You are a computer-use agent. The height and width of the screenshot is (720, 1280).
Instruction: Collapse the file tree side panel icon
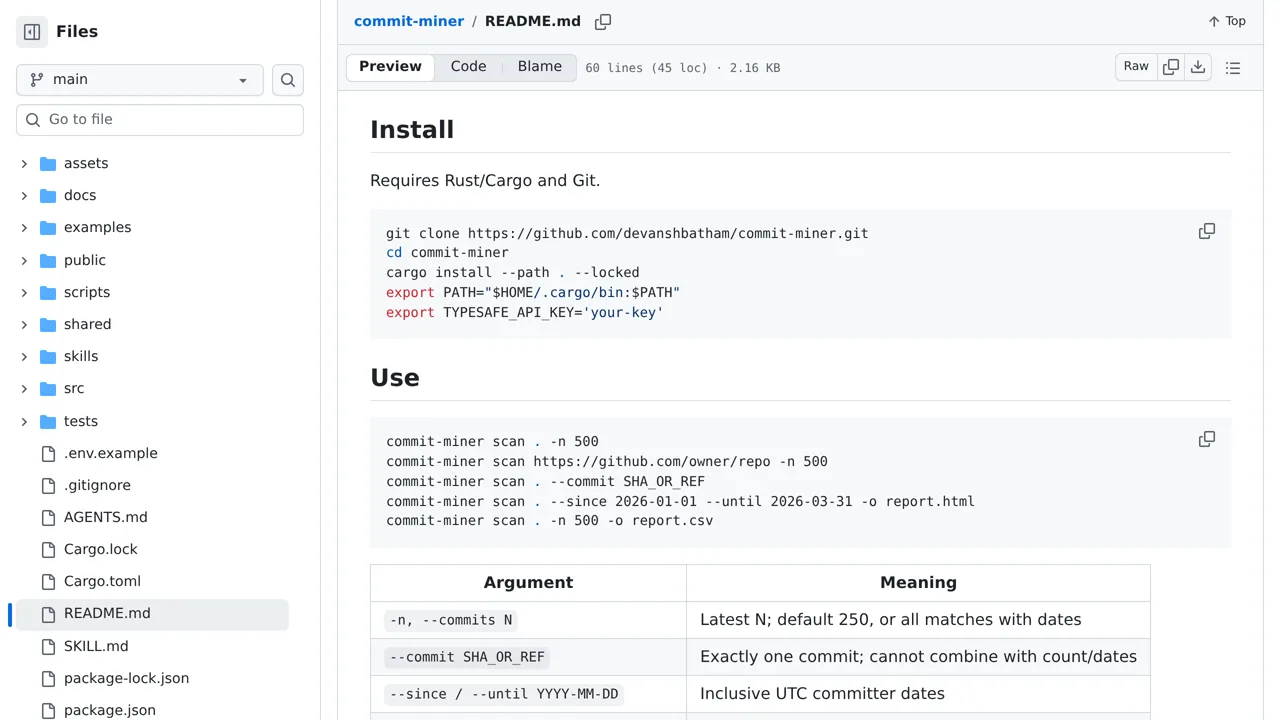[32, 32]
